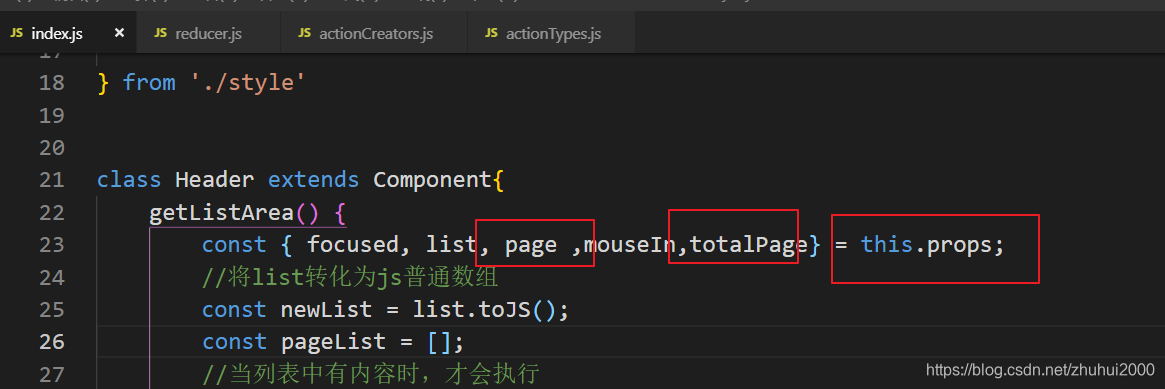Click the comment on line 24
This screenshot has width=1165, height=389.
coord(350,278)
